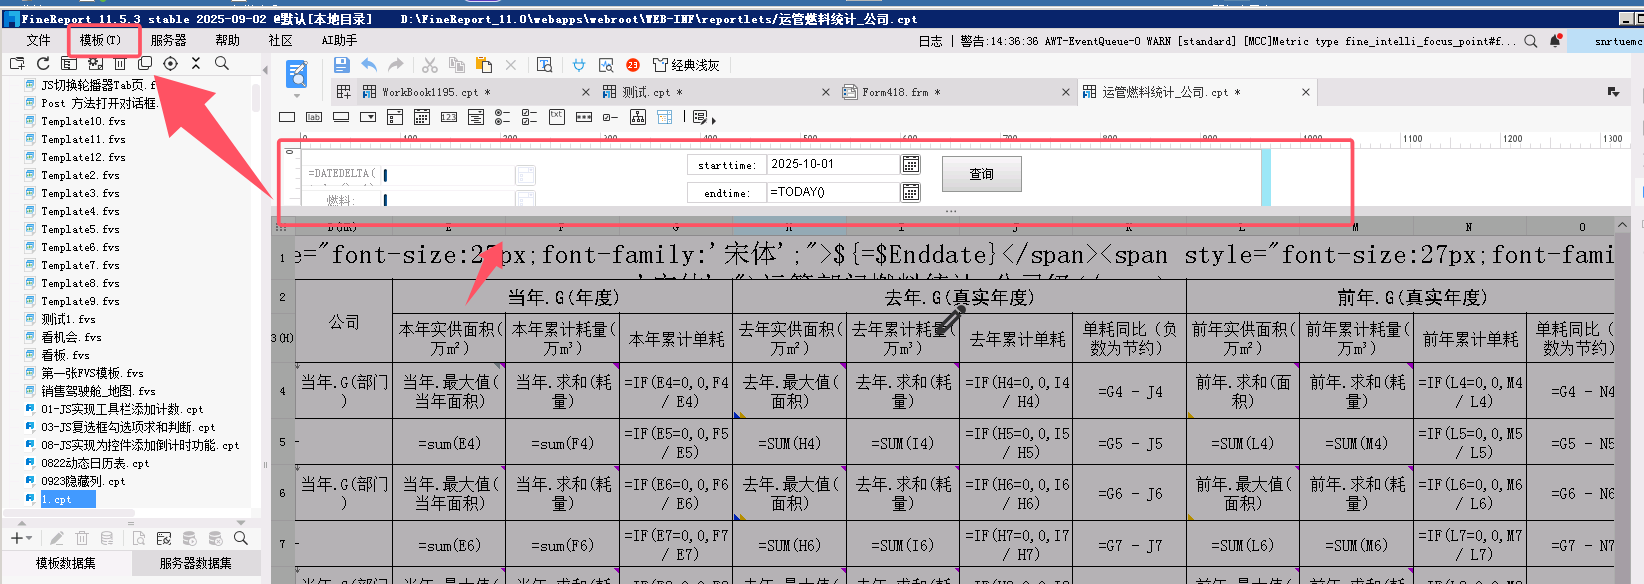The height and width of the screenshot is (584, 1644).
Task: Open the tab list dropdown at right of tabs
Action: tap(1613, 92)
